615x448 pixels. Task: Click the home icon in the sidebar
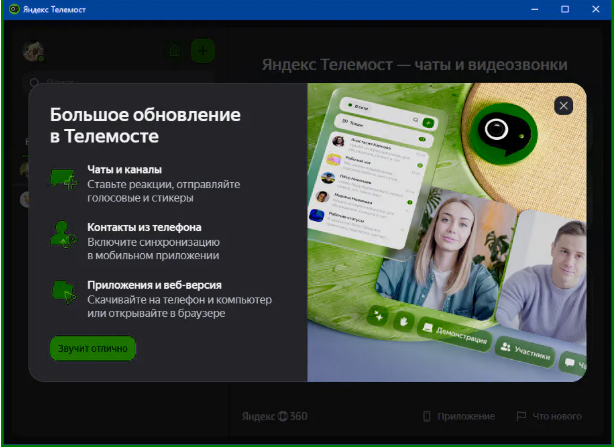click(x=175, y=51)
